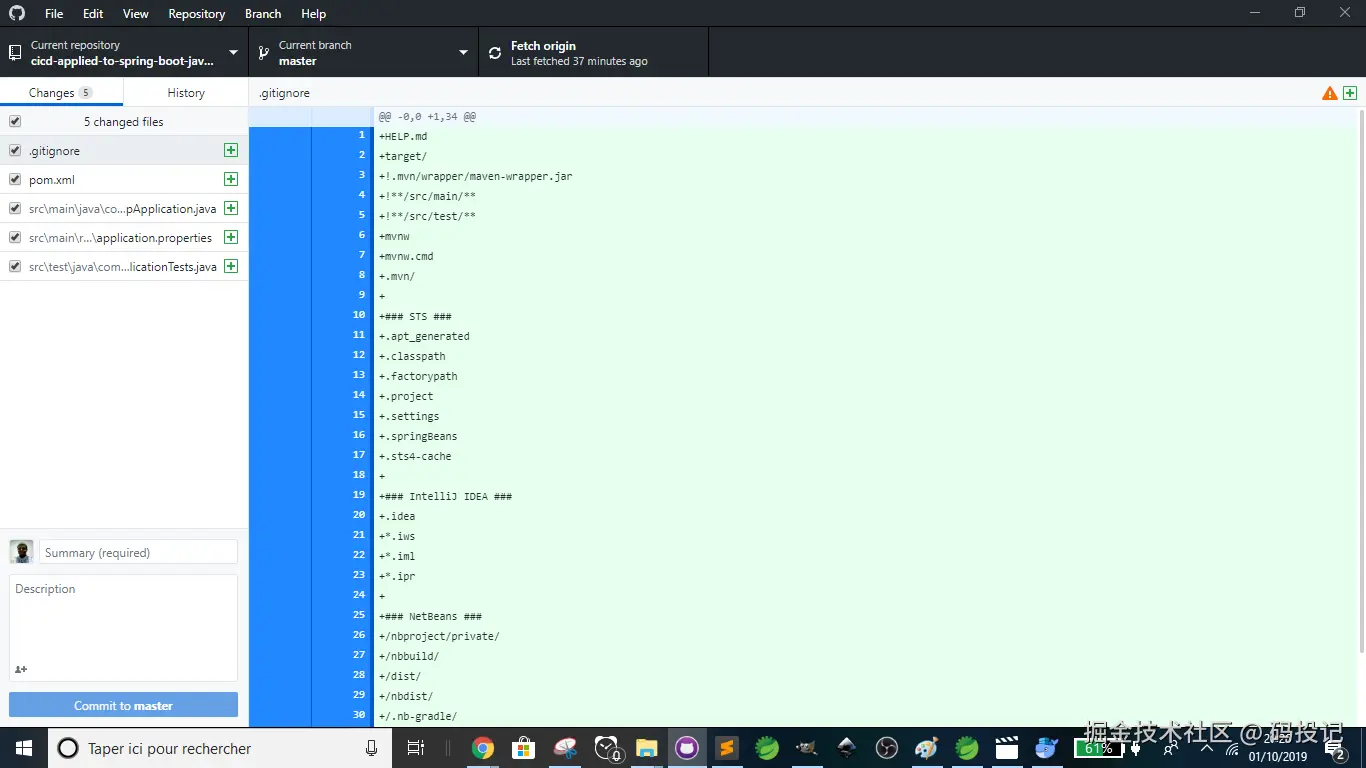Click the GitHub logo in title bar

pos(17,13)
